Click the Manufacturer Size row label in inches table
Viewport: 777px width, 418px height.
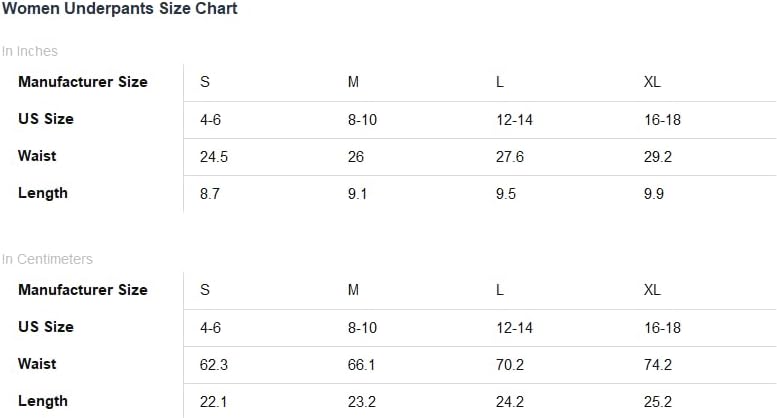point(83,82)
